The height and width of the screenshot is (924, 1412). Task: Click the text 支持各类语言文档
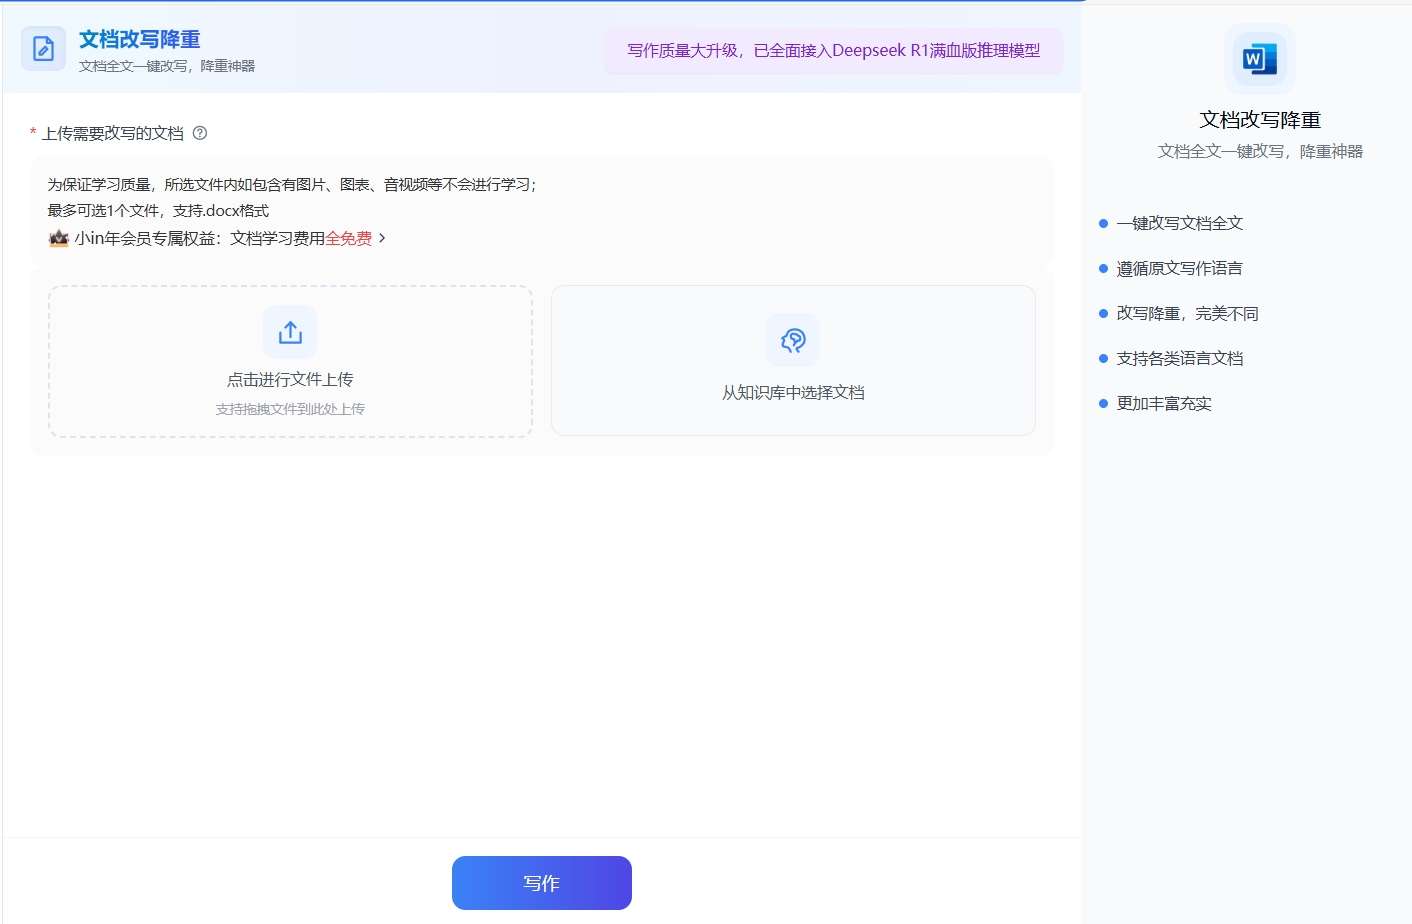[1180, 358]
